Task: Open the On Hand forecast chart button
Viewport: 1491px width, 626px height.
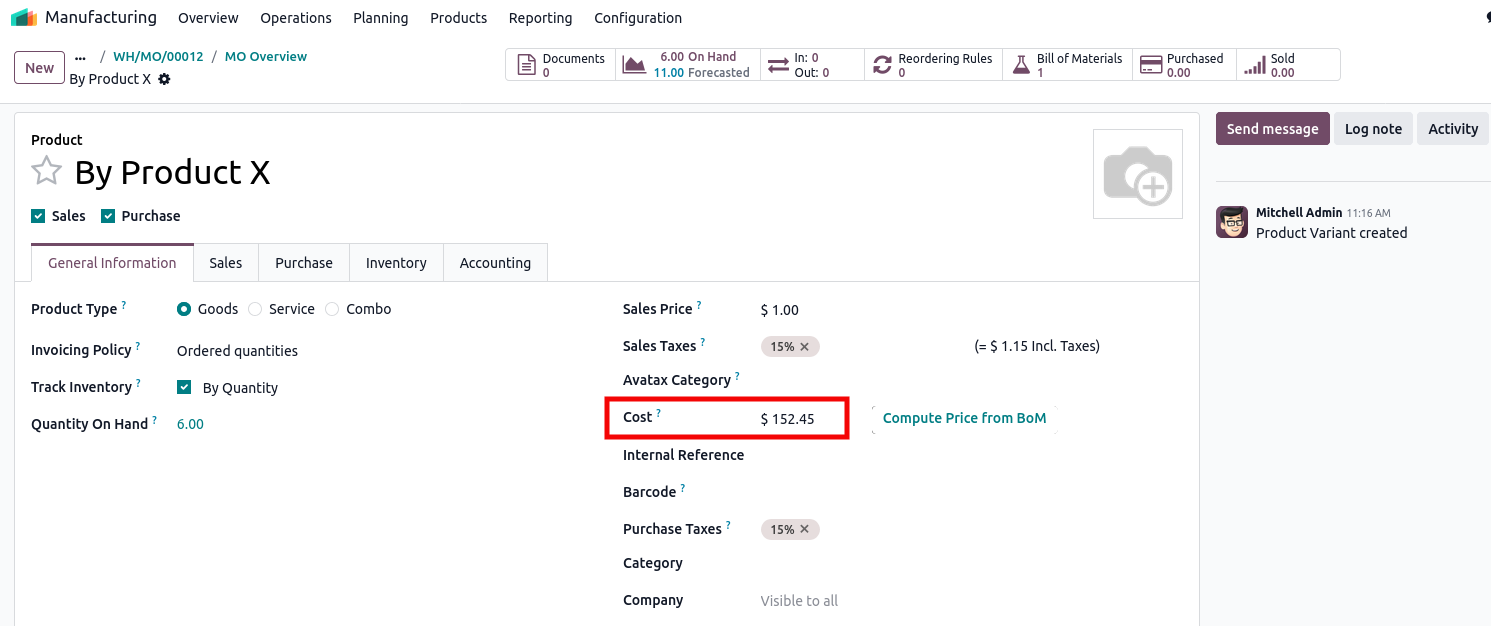Action: (688, 65)
